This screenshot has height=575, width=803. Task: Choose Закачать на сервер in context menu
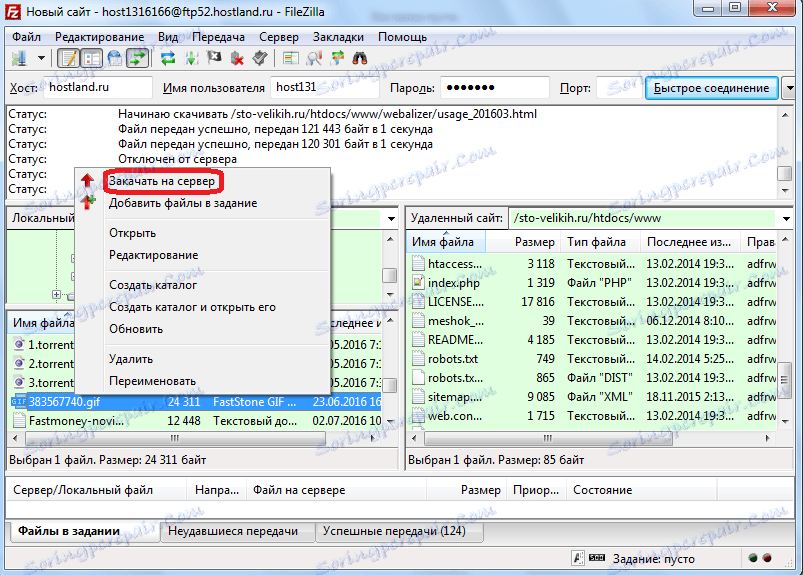[x=162, y=181]
